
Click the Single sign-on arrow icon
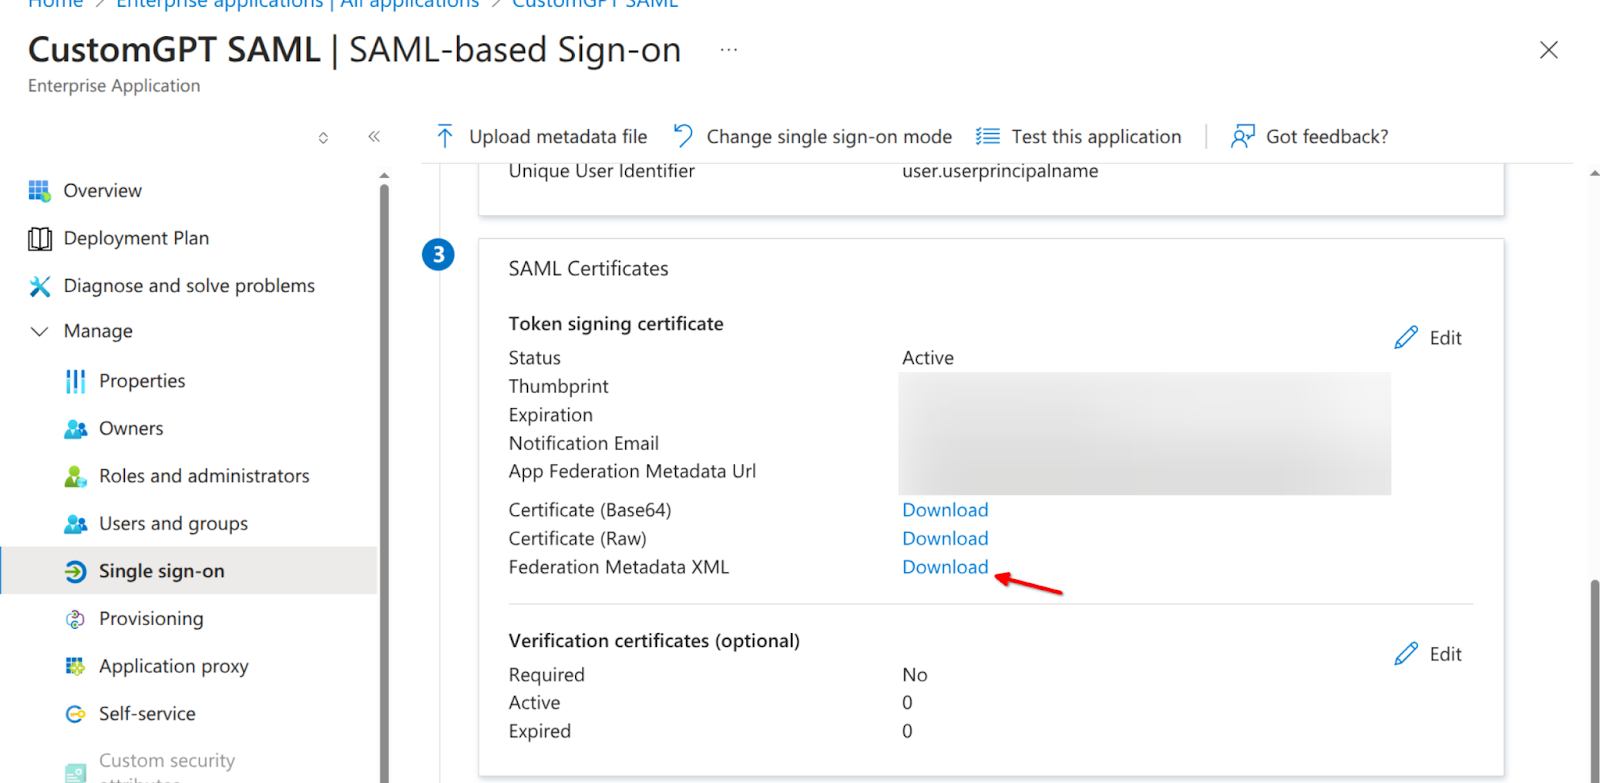click(x=75, y=571)
